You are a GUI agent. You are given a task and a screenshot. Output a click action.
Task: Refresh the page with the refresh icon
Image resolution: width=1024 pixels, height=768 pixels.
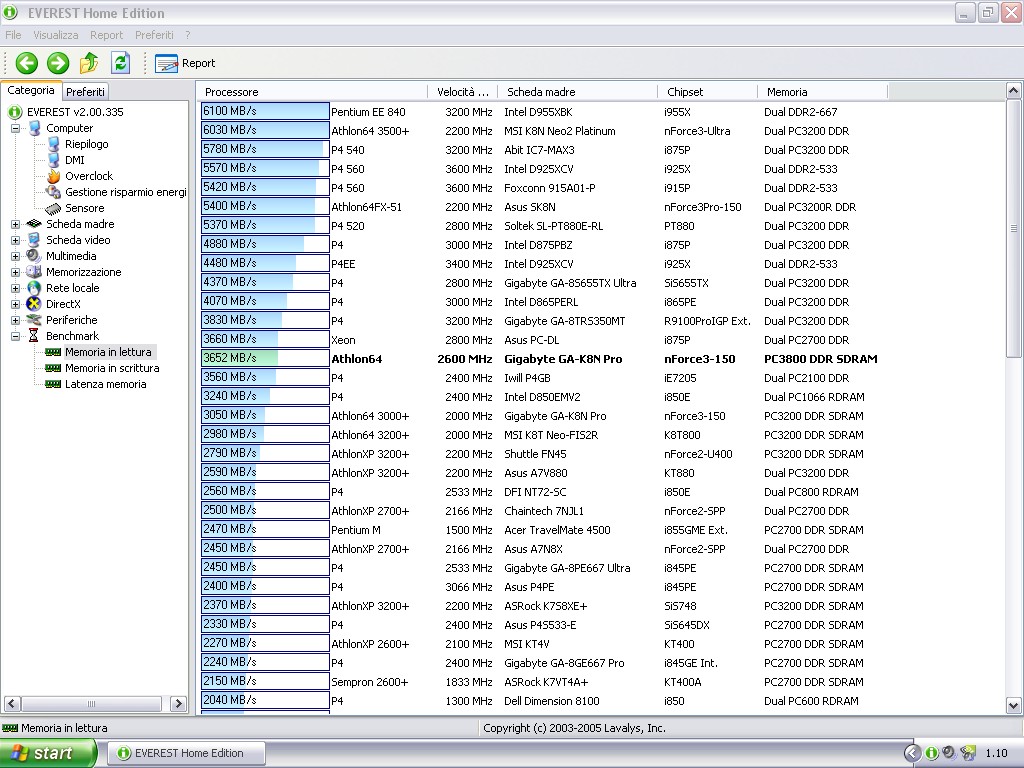(120, 63)
